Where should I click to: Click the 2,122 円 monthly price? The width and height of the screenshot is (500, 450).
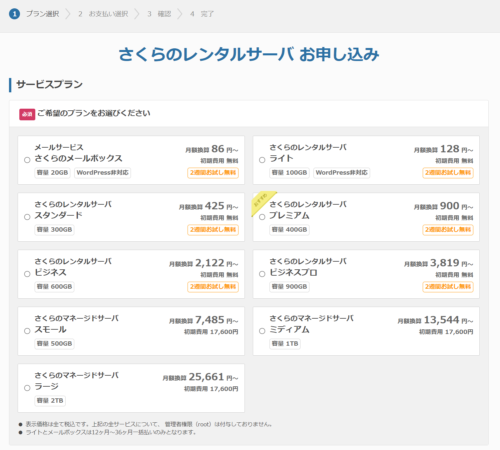204,263
